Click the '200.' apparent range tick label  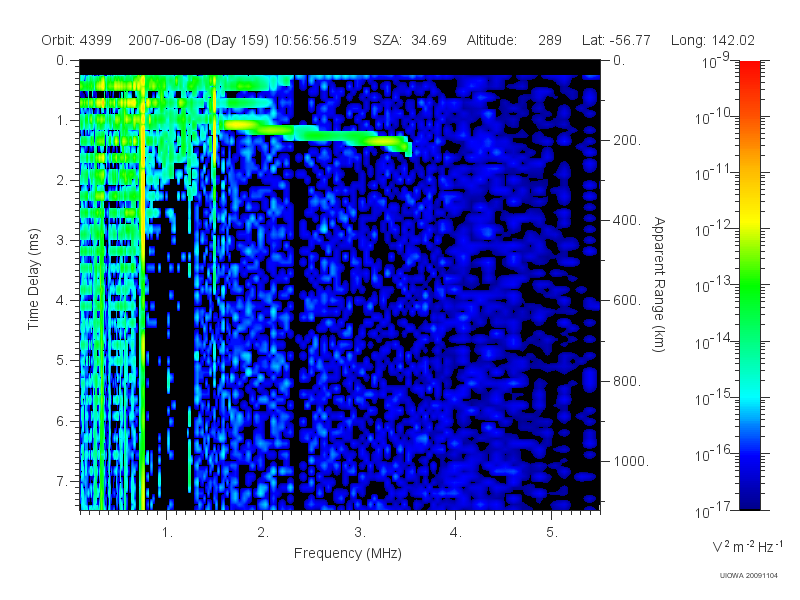(x=627, y=140)
